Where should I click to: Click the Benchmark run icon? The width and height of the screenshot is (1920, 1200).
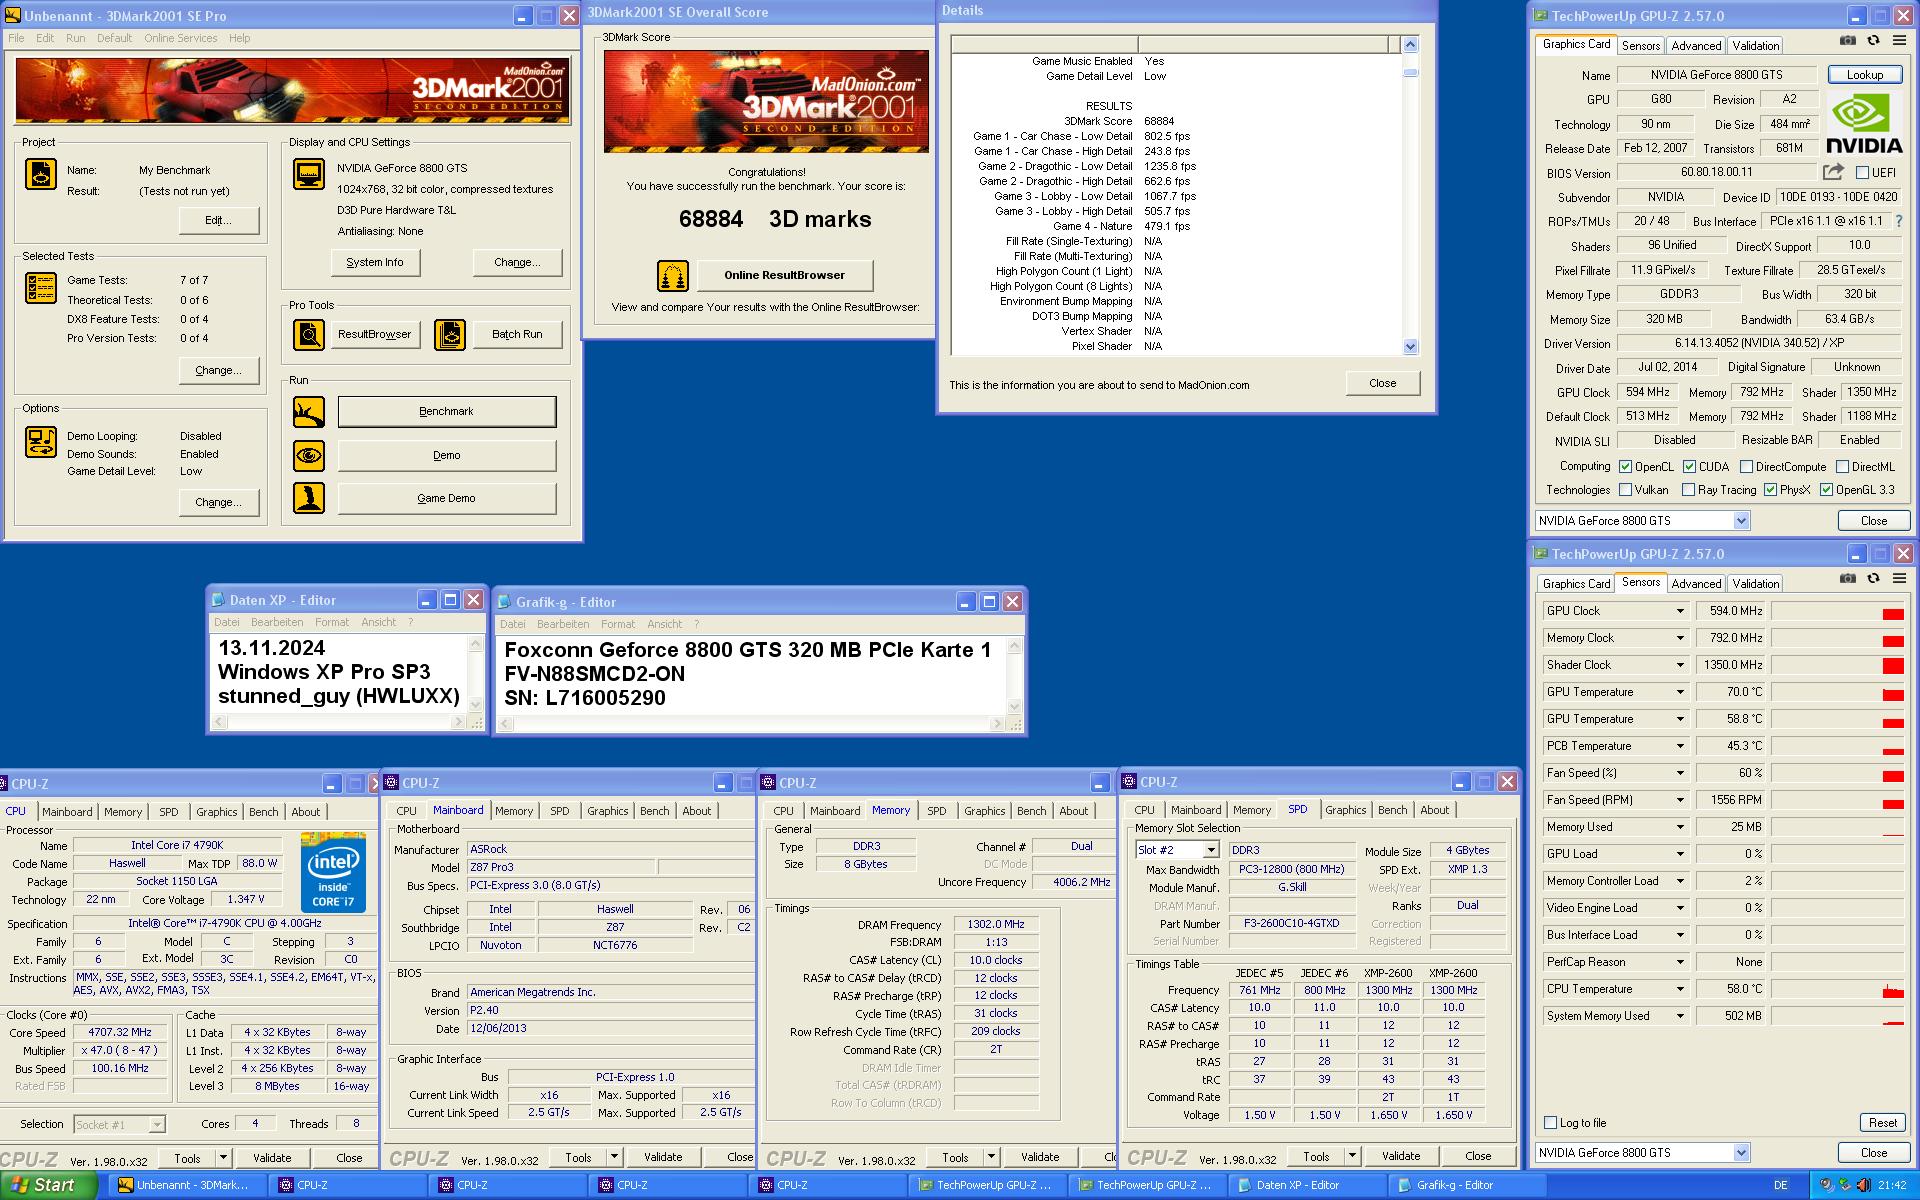click(x=308, y=411)
